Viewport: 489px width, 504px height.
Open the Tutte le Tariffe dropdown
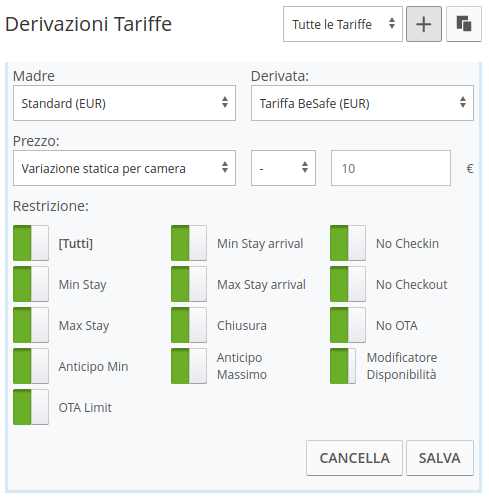tap(343, 24)
